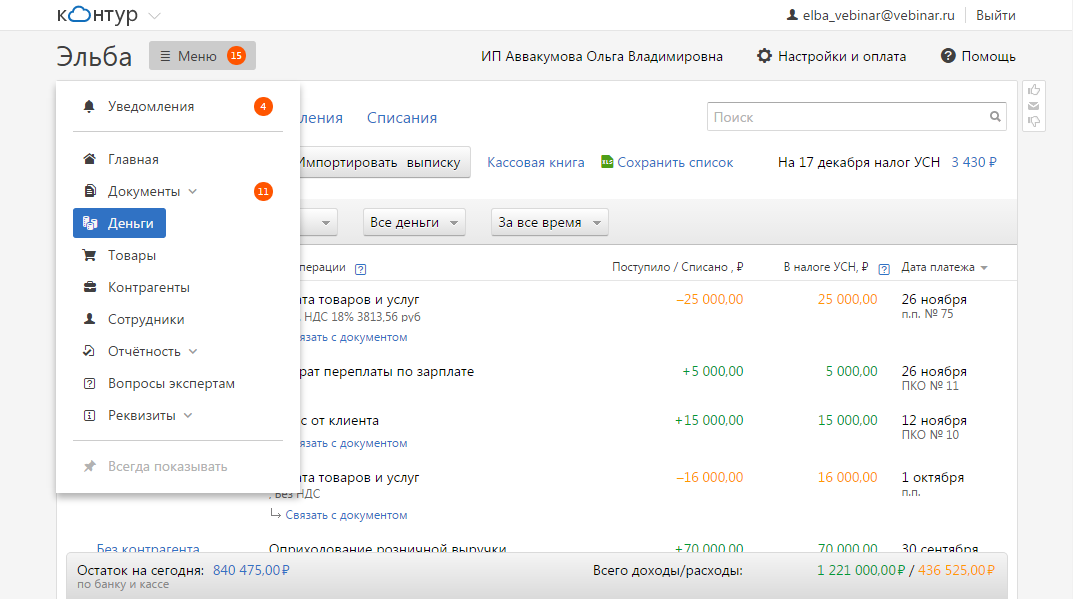This screenshot has height=599, width=1073.
Task: Click the –16 000,00 amount
Action: click(710, 477)
